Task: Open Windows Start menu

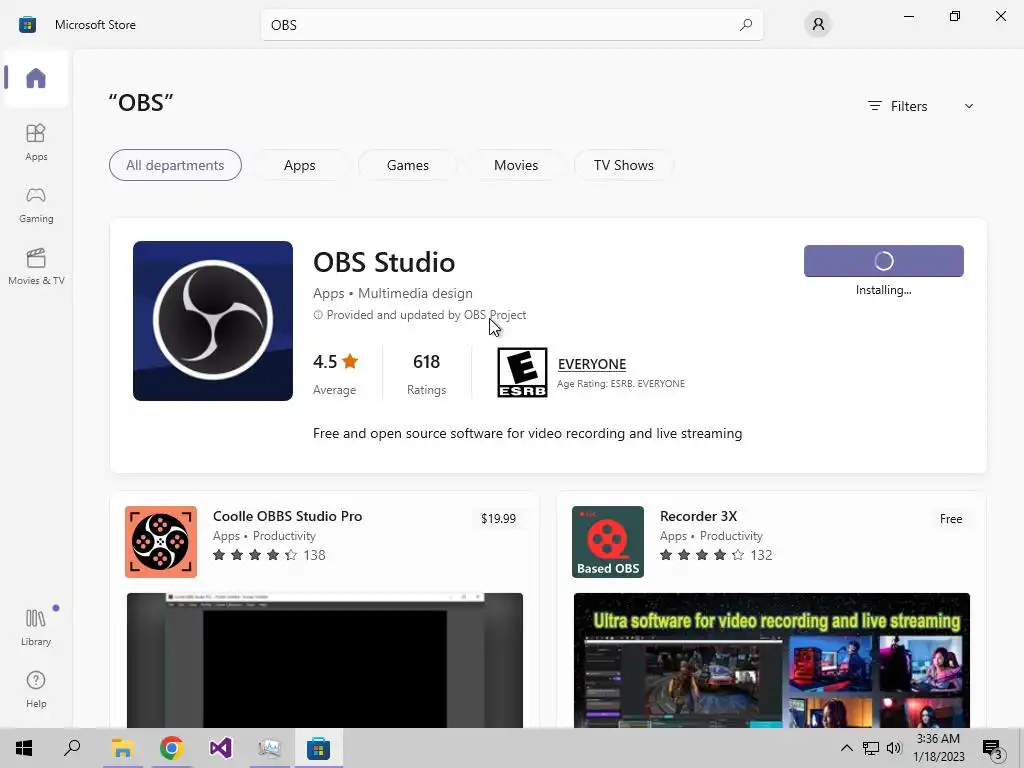Action: [x=24, y=748]
